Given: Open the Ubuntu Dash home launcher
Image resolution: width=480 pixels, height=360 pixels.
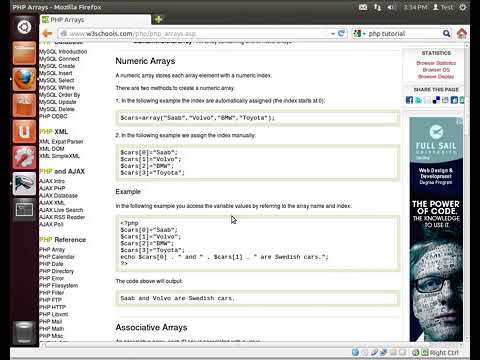Looking at the screenshot, I should 24,27.
